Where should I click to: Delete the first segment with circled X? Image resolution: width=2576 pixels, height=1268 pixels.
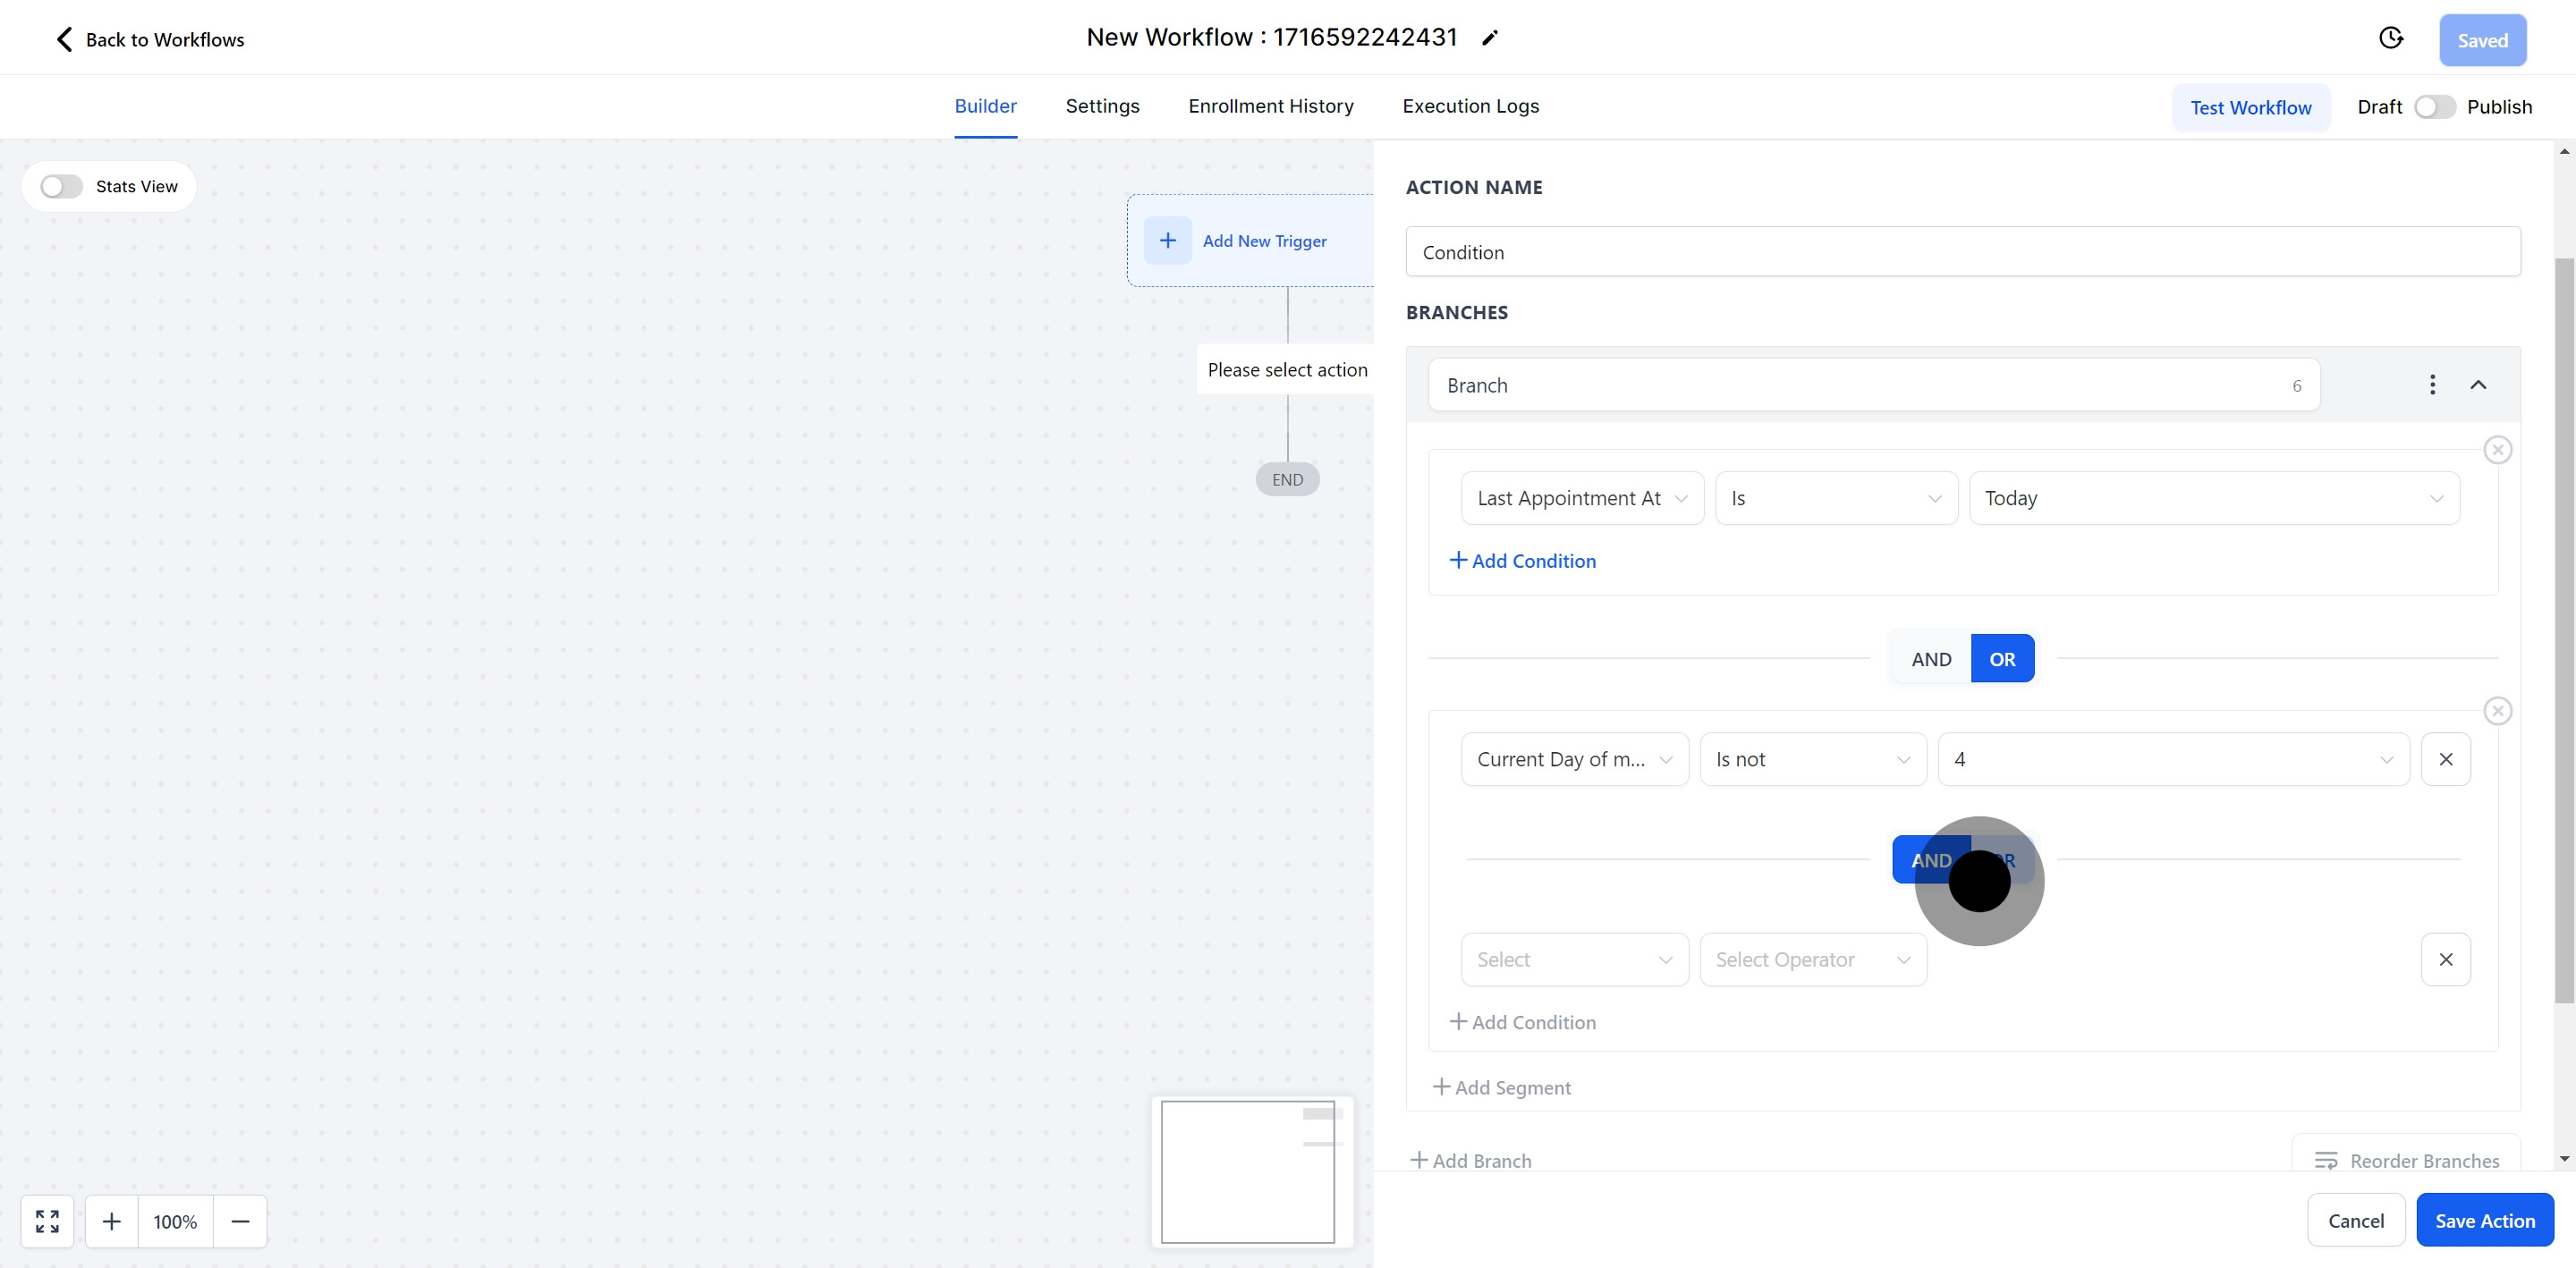coord(2497,450)
